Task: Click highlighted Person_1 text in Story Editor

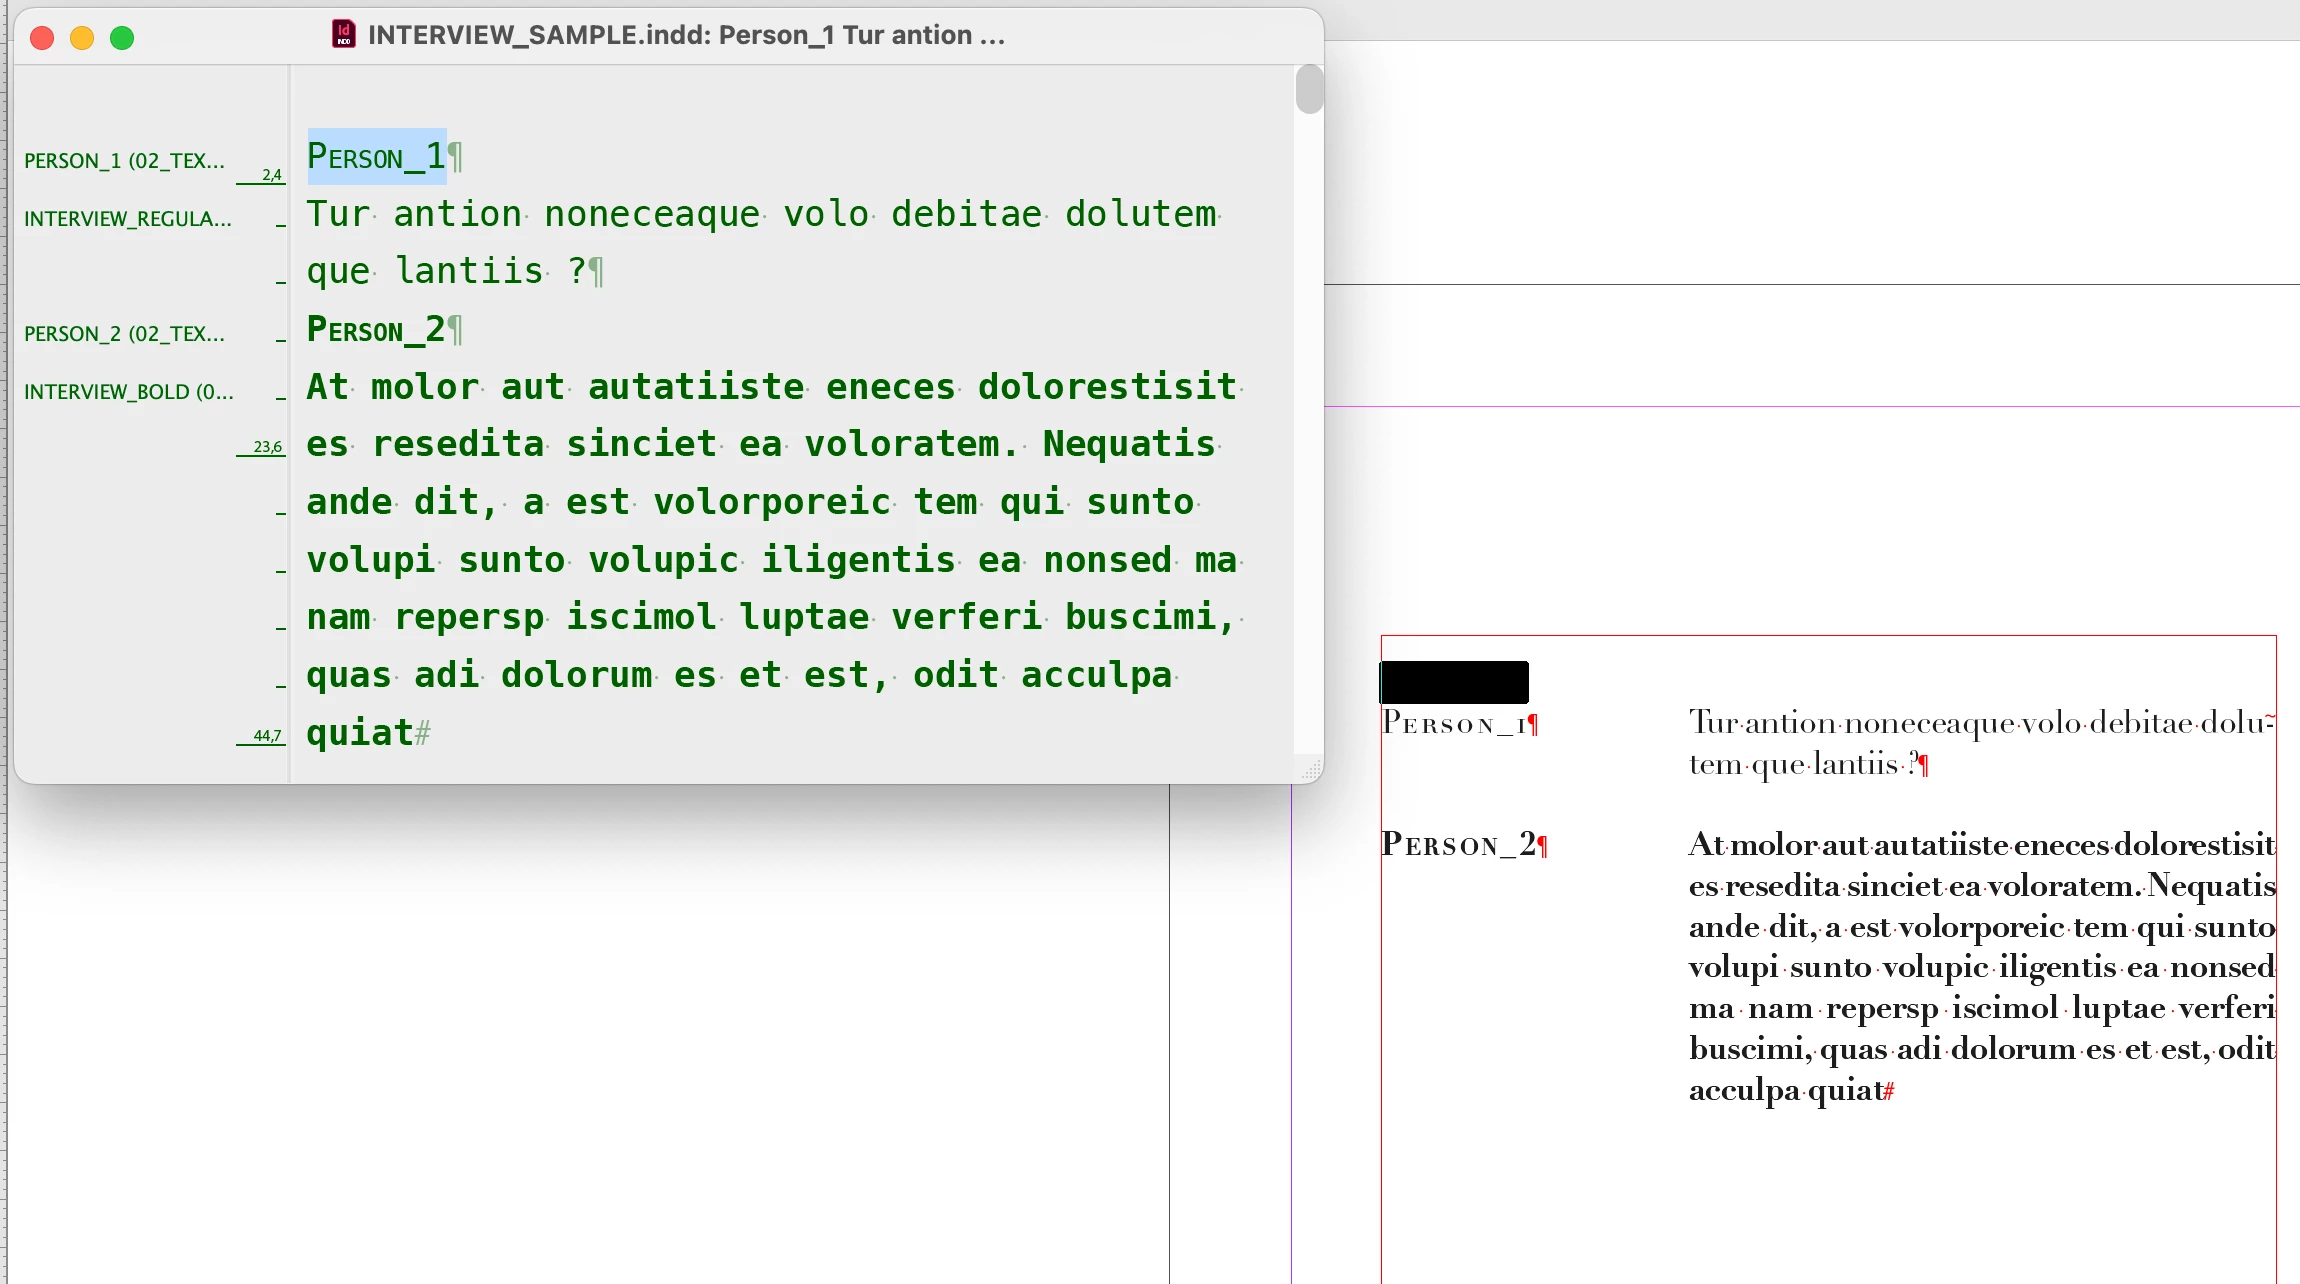Action: 376,157
